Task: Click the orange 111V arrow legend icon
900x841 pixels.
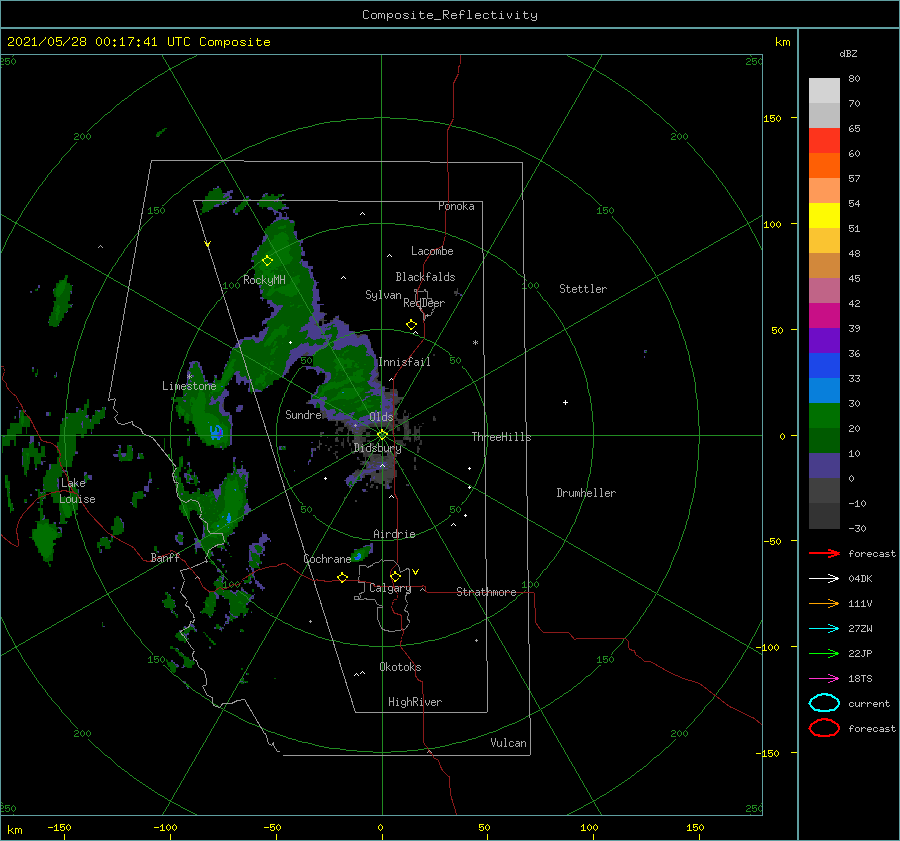Action: [824, 603]
